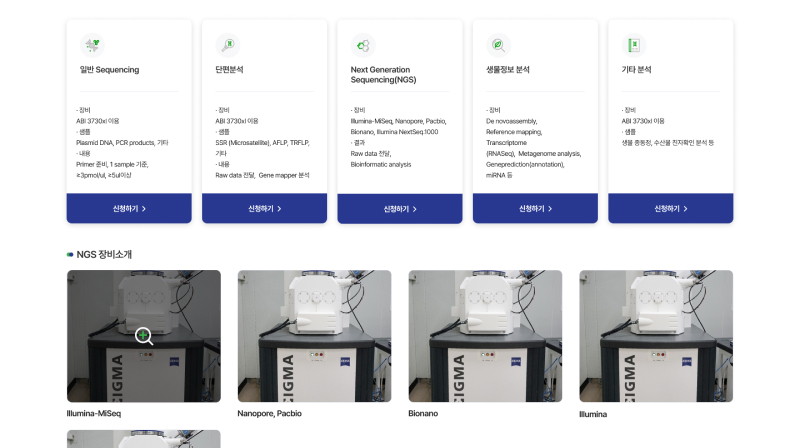
Task: Click the 생물정보 분석 leaf search icon
Action: tap(498, 45)
